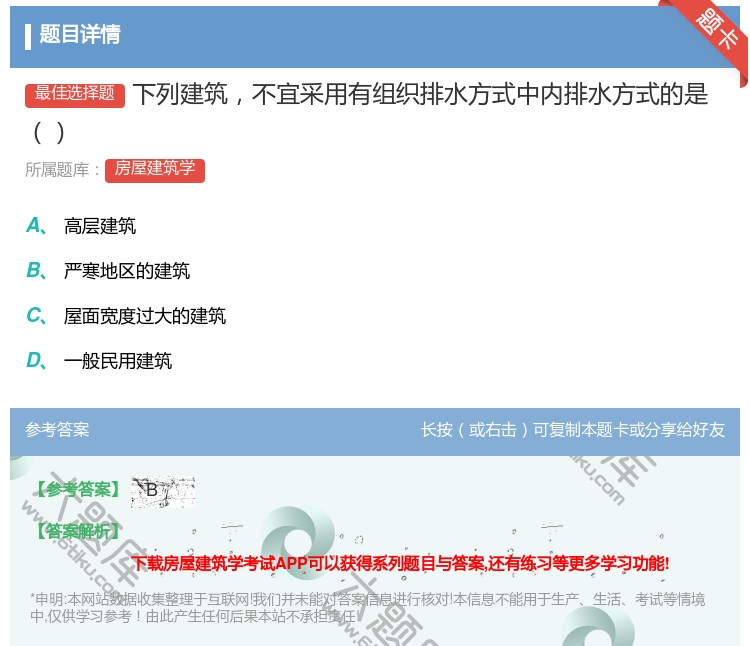Click the answer B image next to 参考答案
The width and height of the screenshot is (750, 646).
coord(163,492)
